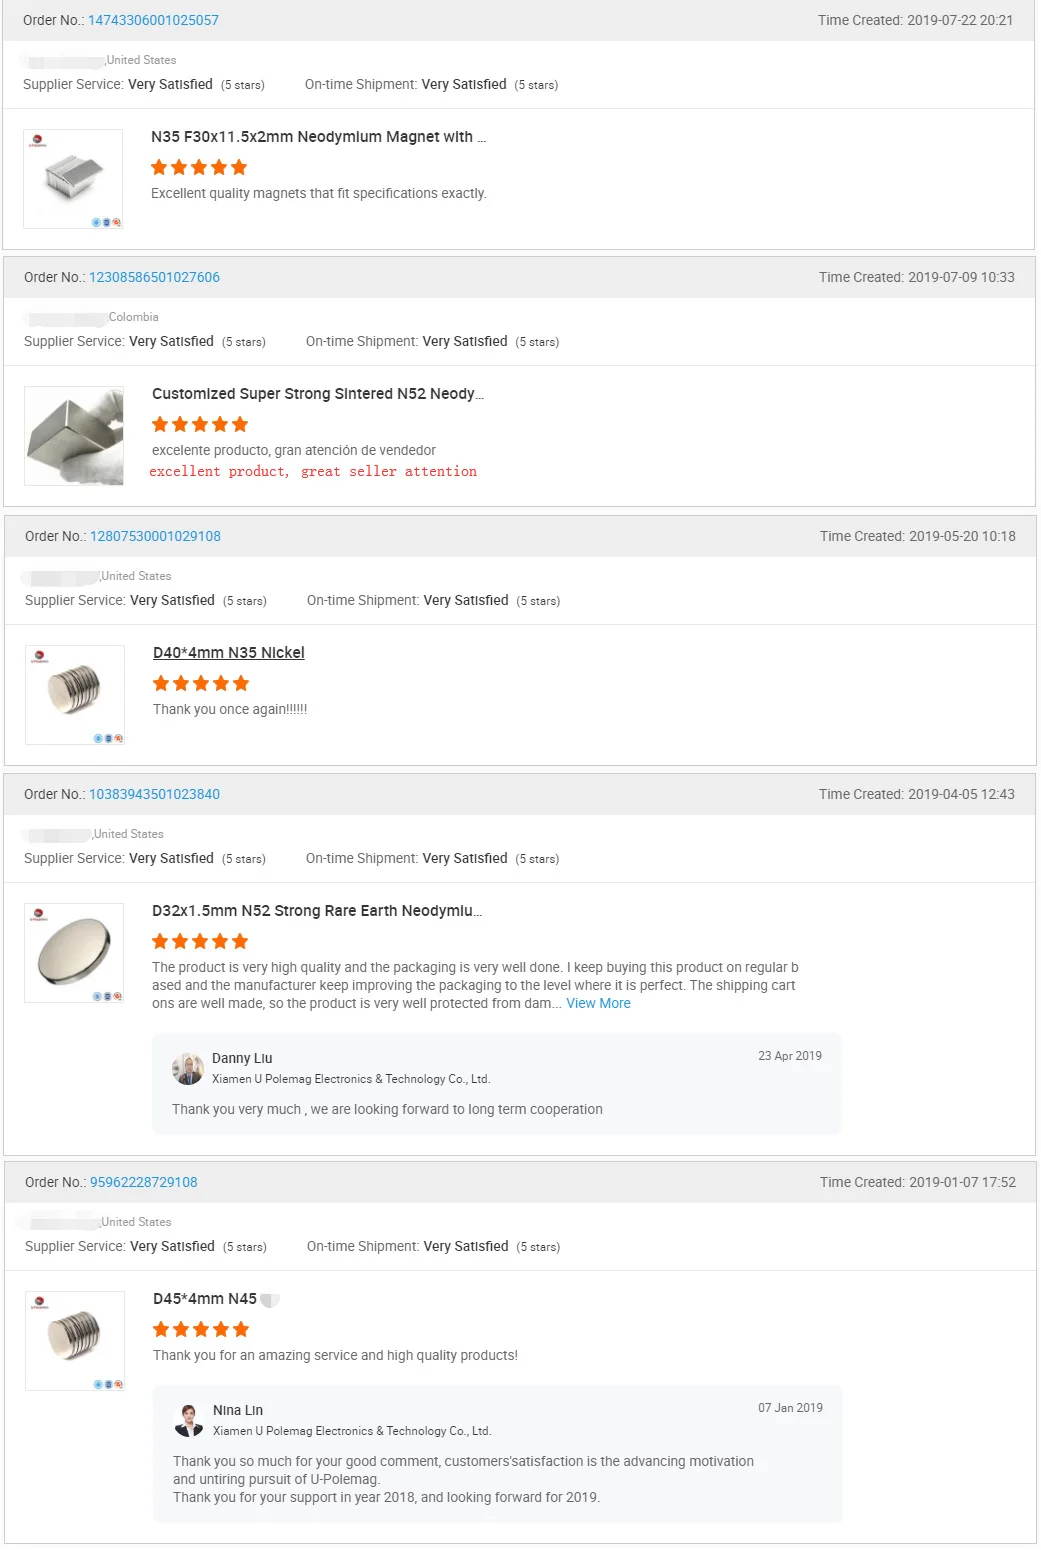Click the D32x1.5mm N52 disc thumbnail
This screenshot has width=1041, height=1550.
point(74,953)
